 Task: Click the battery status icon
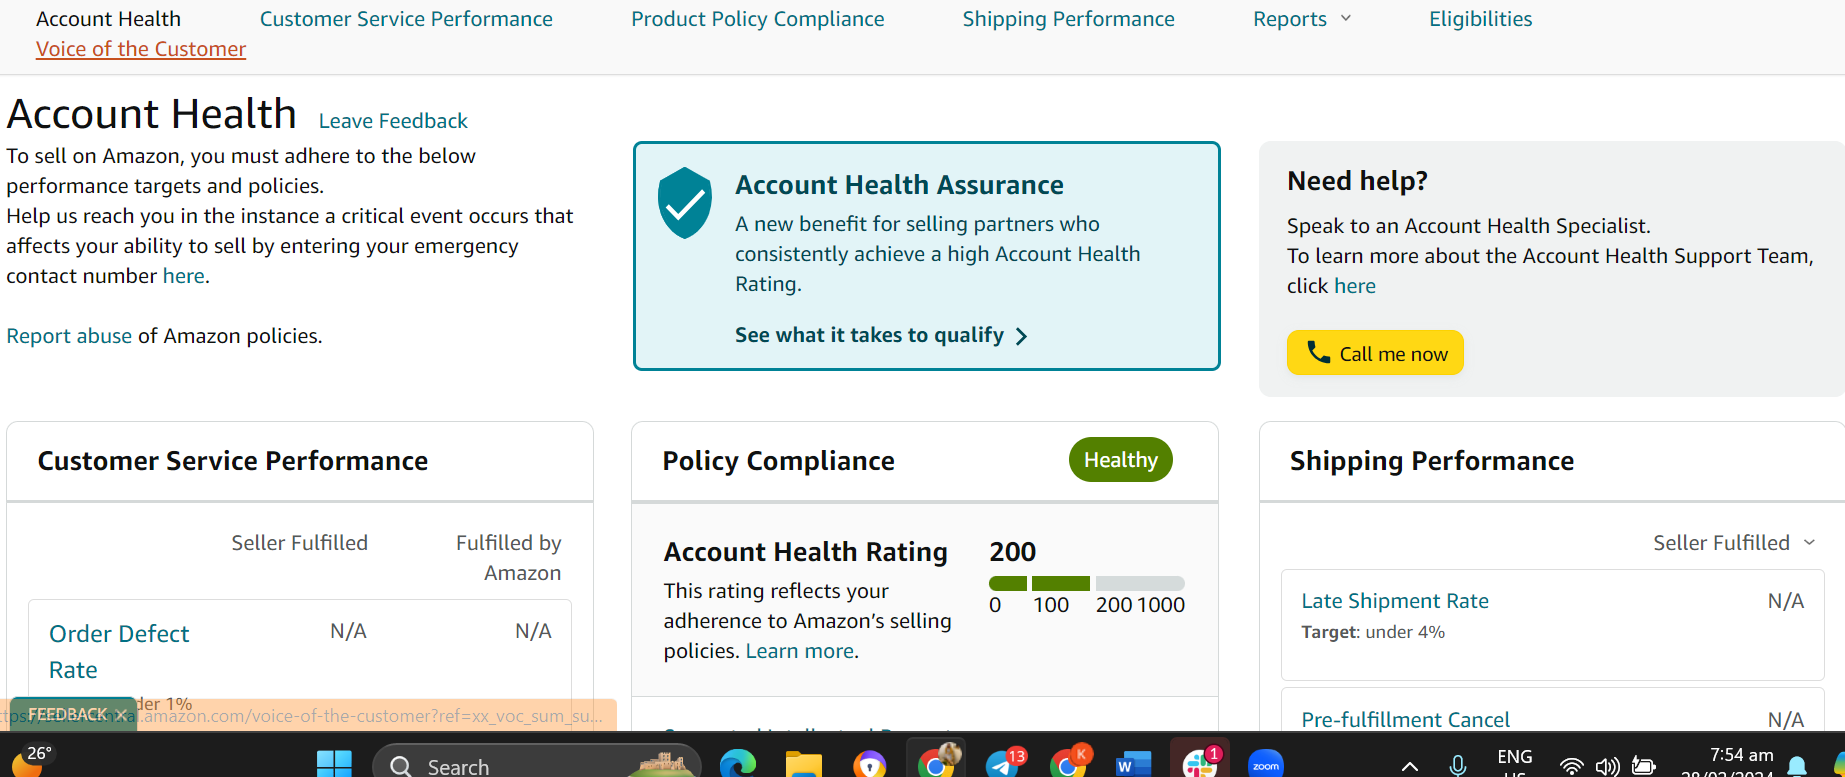point(1643,767)
